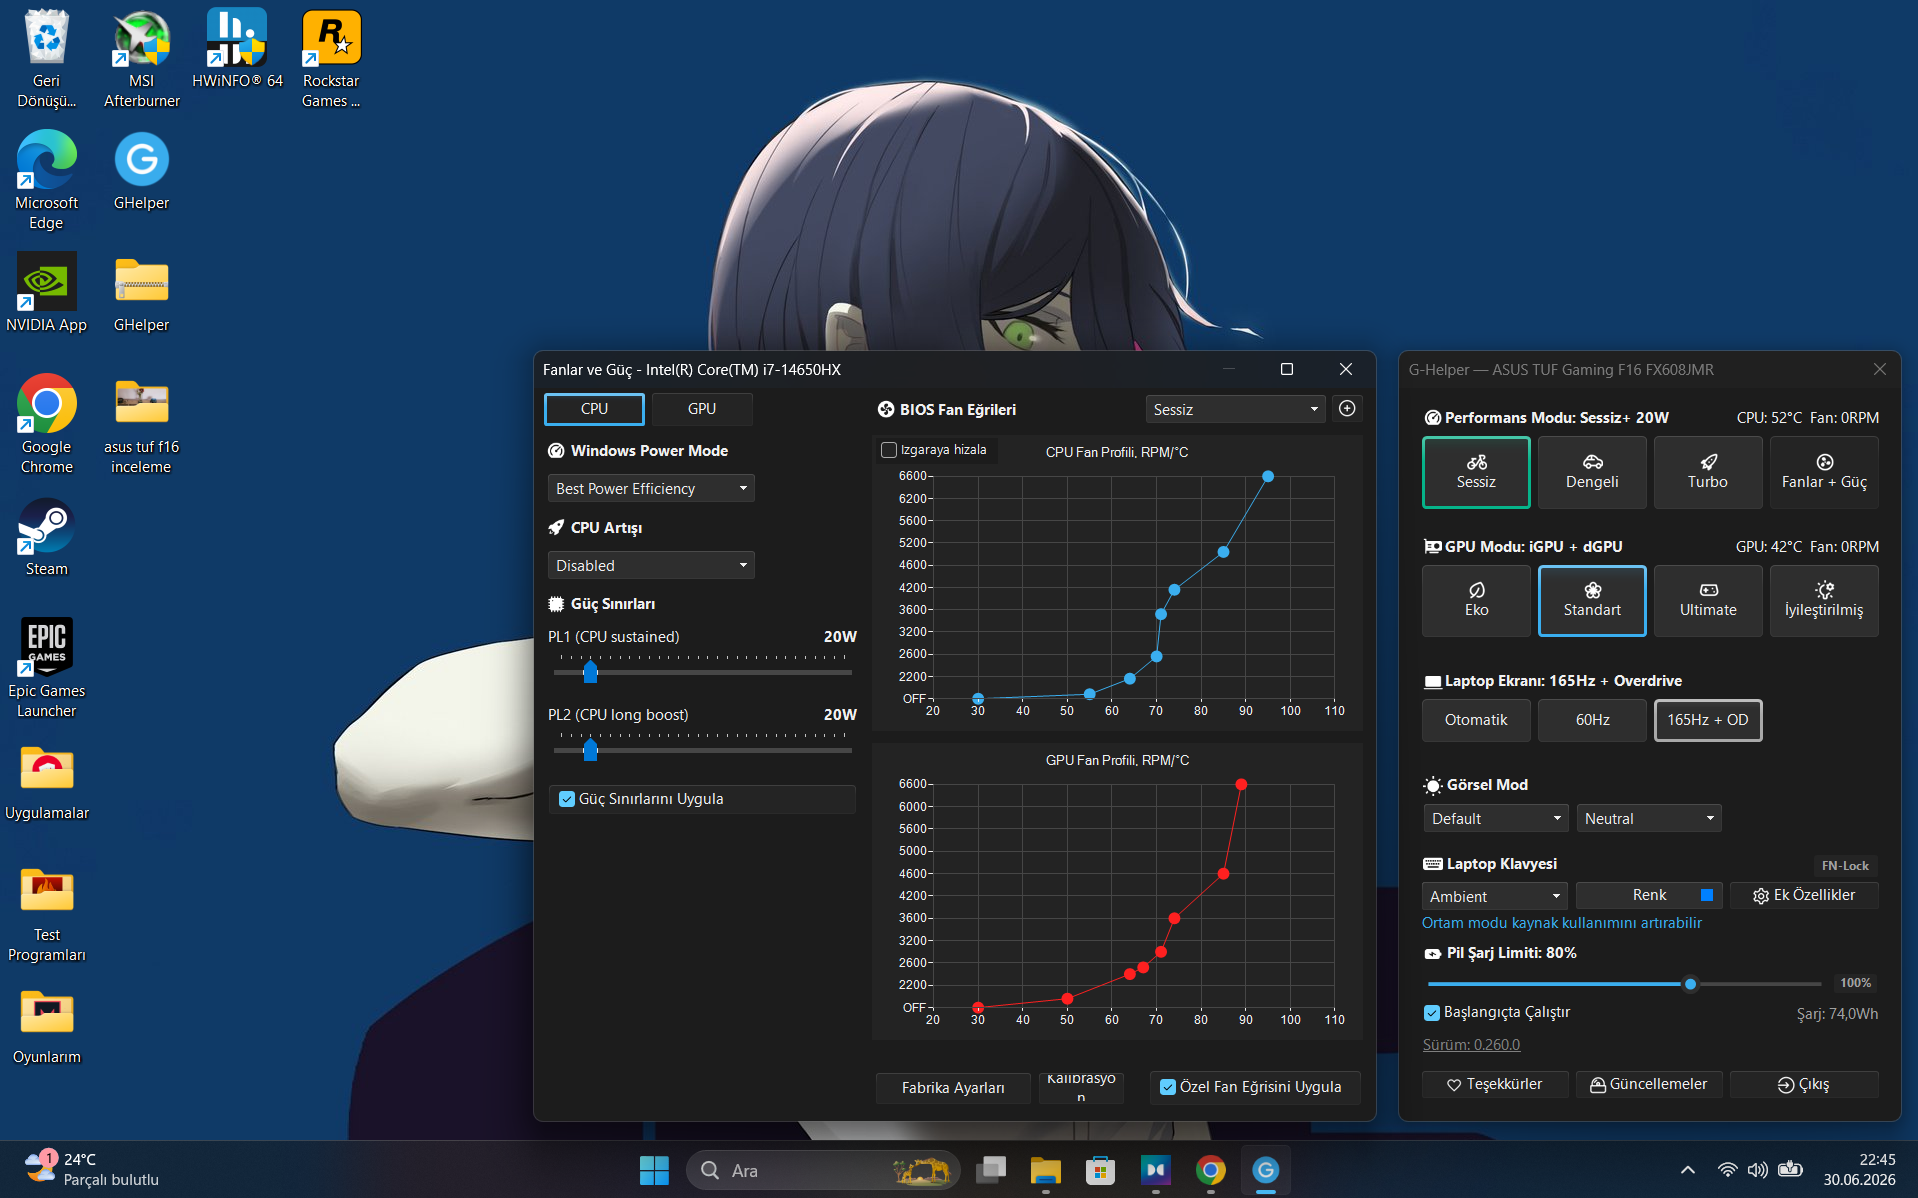Open the keyboard Ambient mode dropdown
This screenshot has width=1918, height=1198.
1495,896
